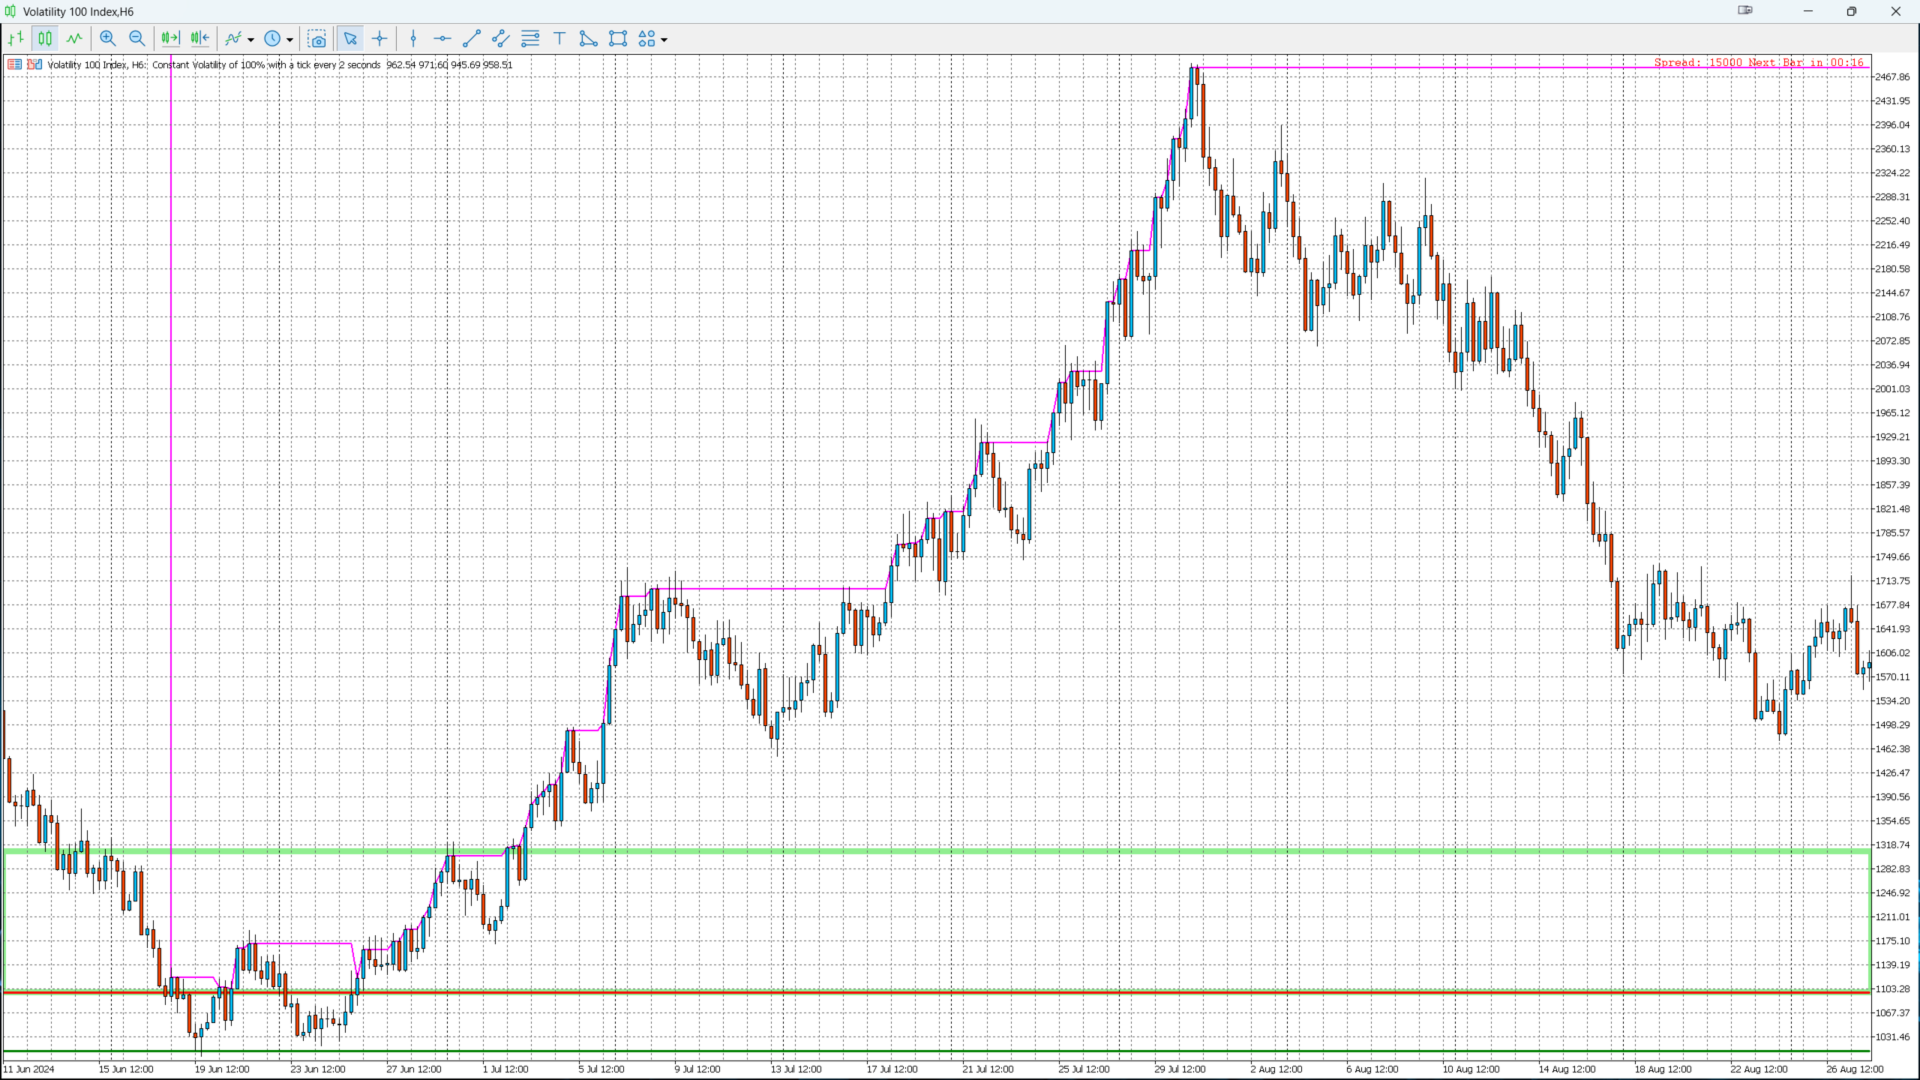1920x1080 pixels.
Task: Toggle chart shift from right border
Action: (200, 39)
